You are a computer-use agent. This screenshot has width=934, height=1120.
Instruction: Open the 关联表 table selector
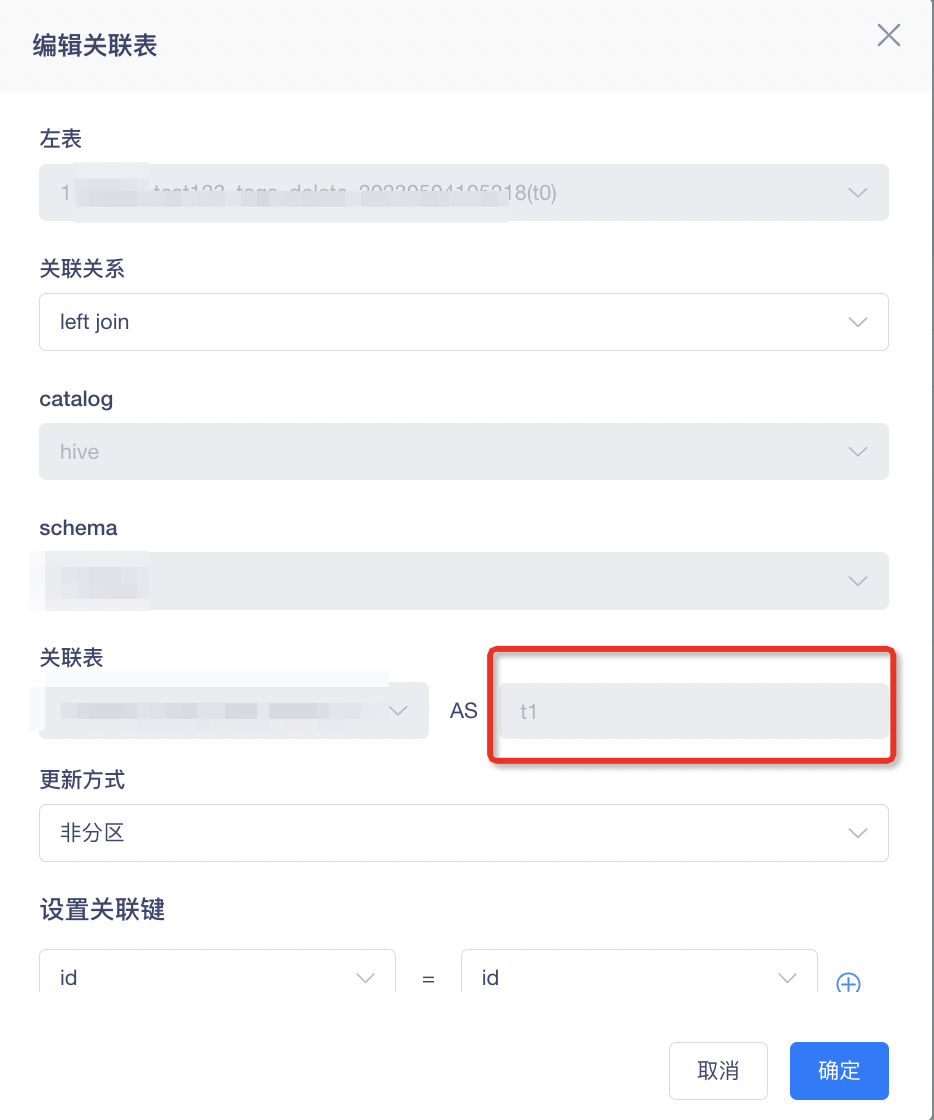coord(234,711)
